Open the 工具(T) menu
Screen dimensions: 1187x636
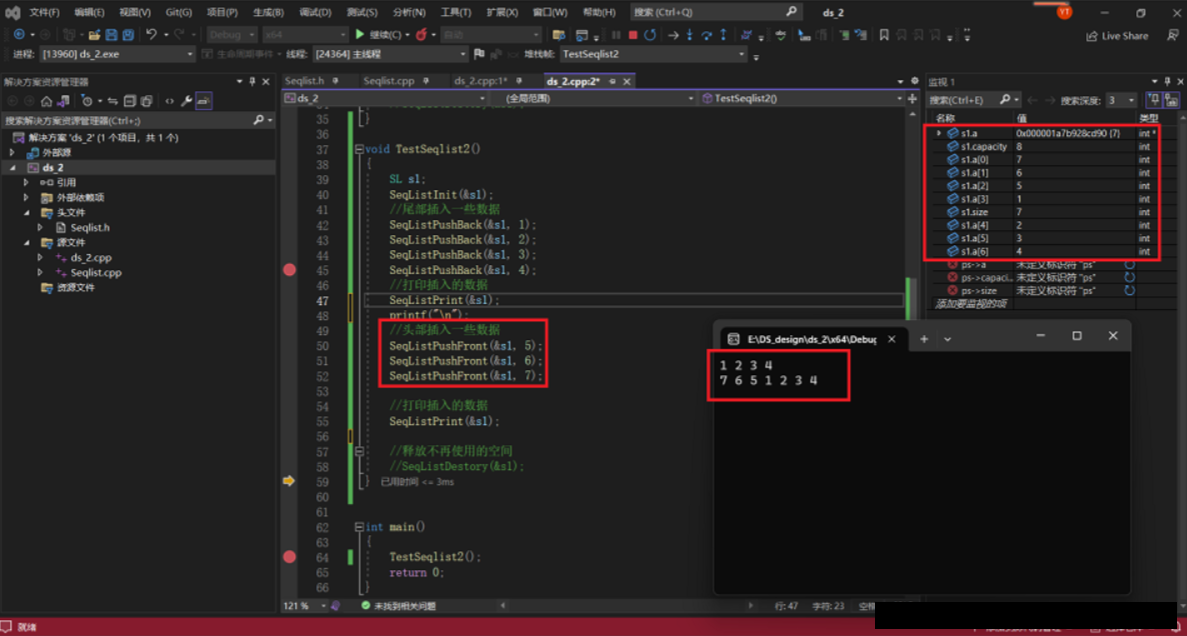[x=455, y=12]
